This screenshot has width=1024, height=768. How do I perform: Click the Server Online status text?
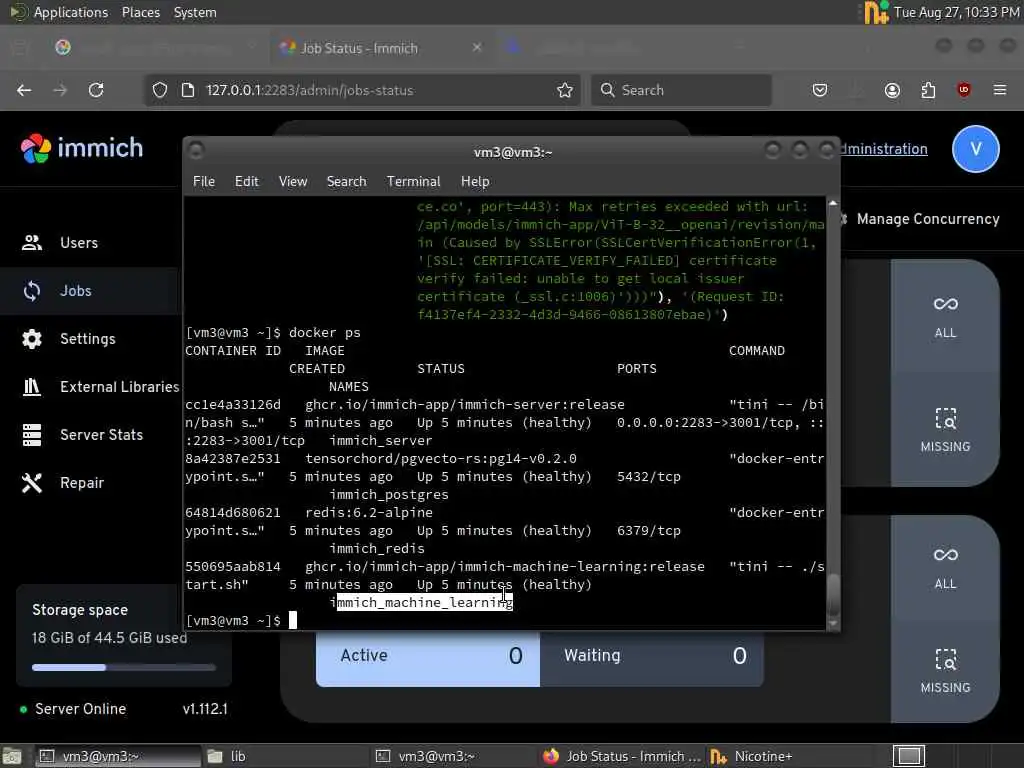tap(80, 709)
